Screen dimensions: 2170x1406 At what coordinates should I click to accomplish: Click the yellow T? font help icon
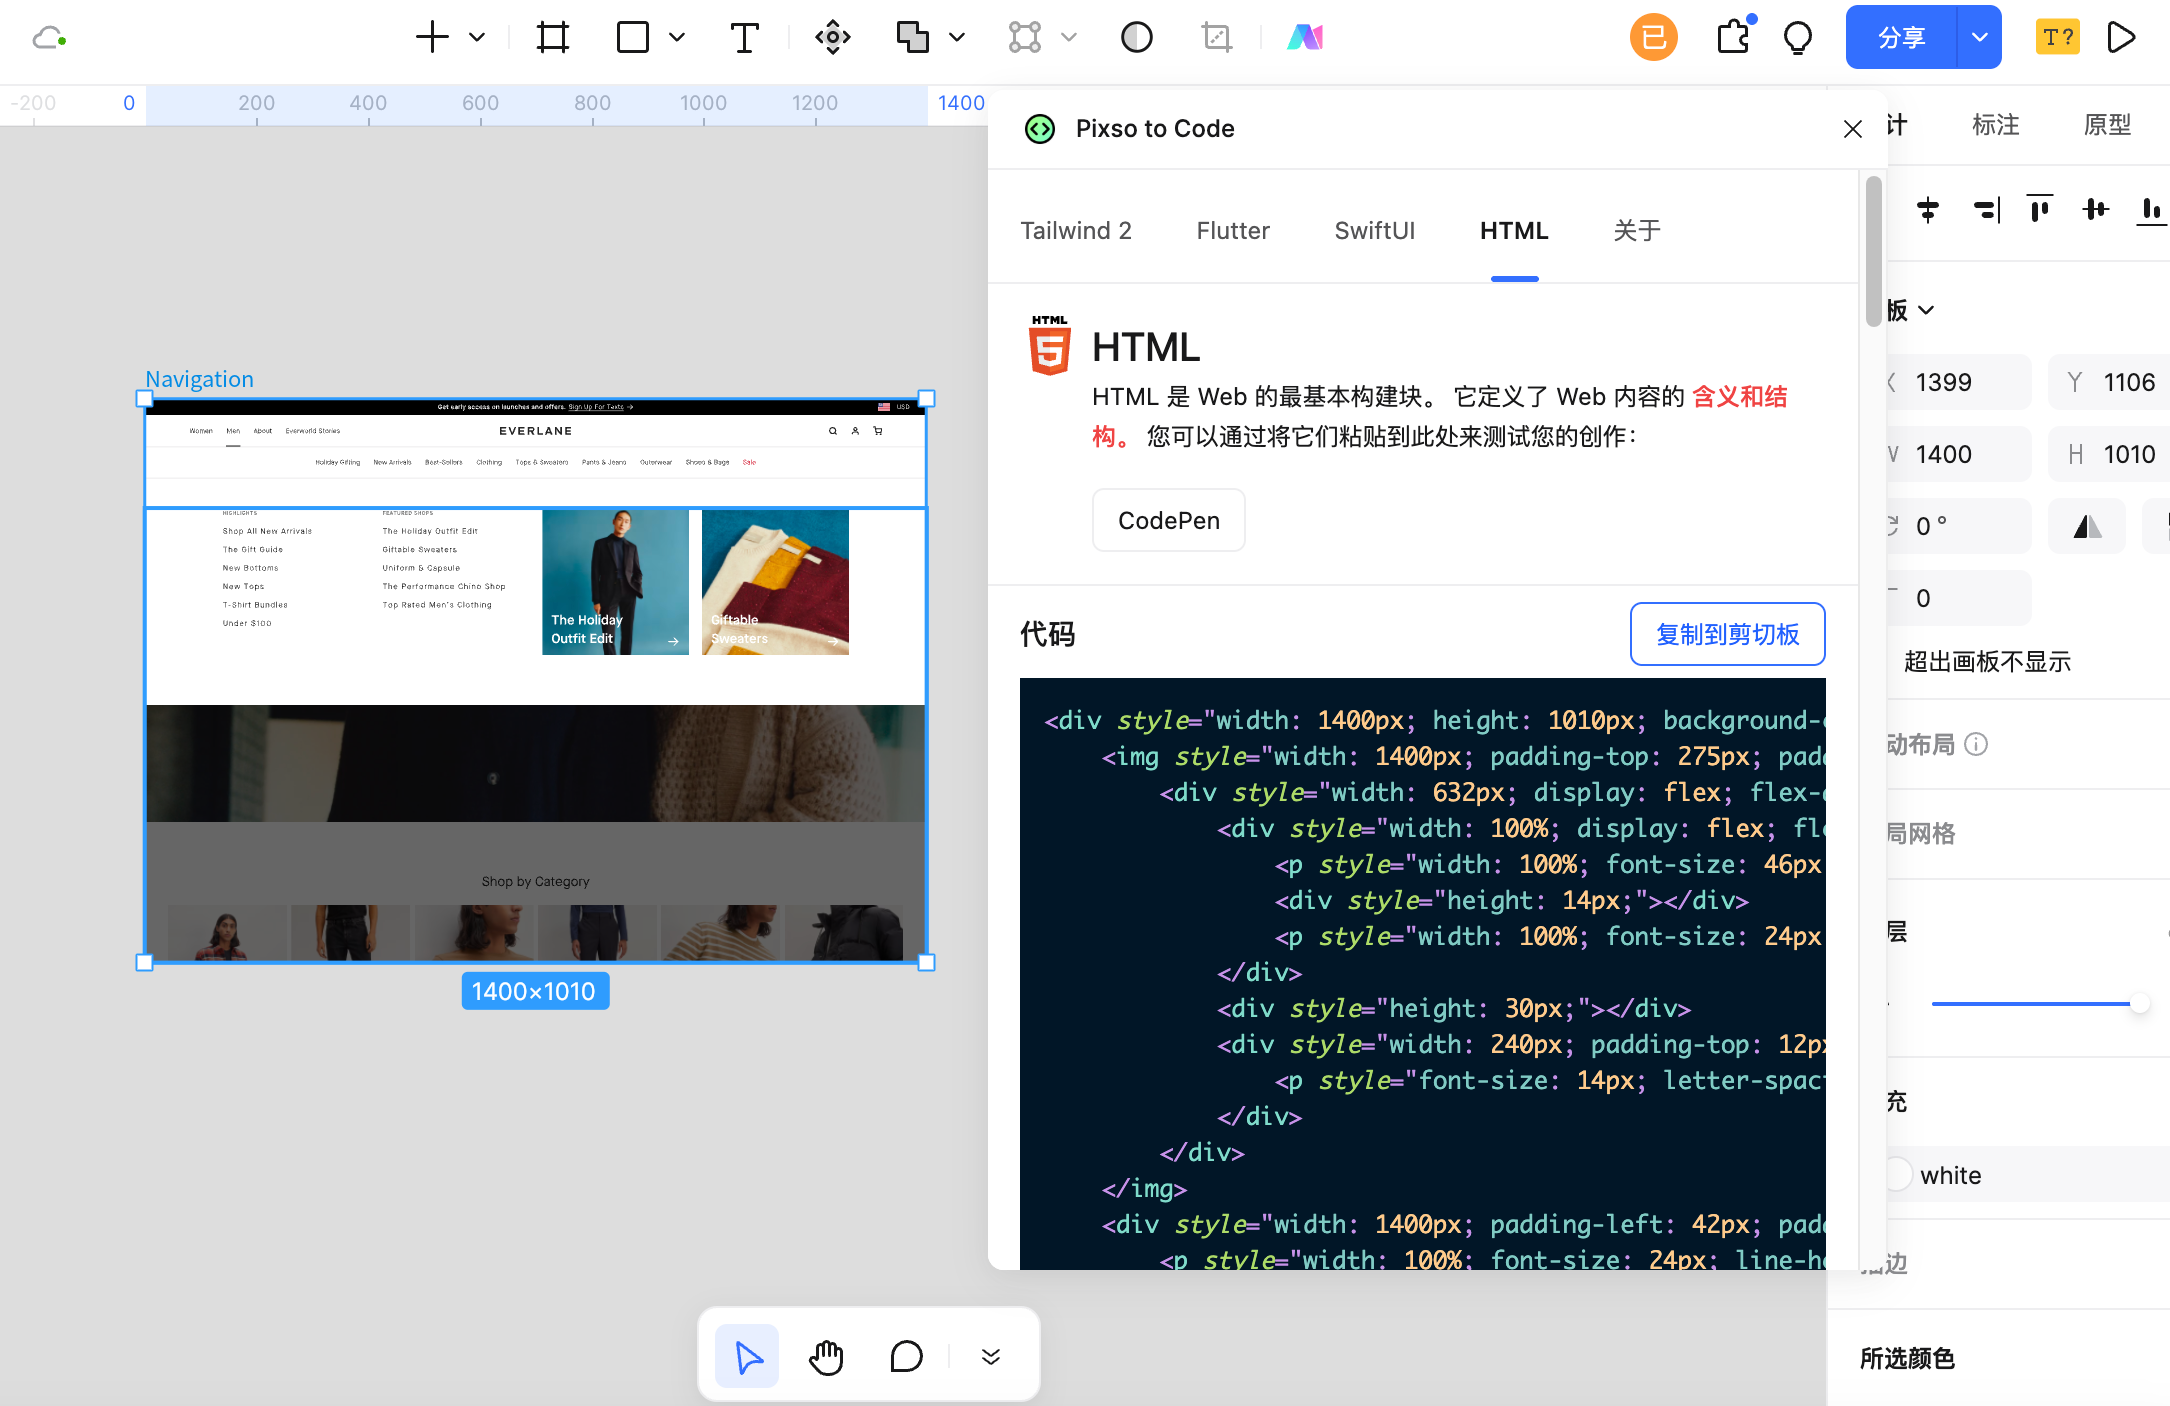pyautogui.click(x=2058, y=37)
